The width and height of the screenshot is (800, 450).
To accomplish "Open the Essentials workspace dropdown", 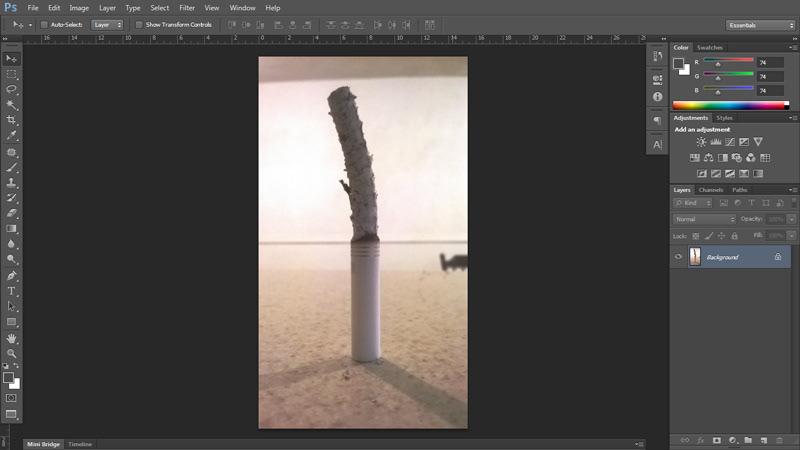I will tap(760, 24).
